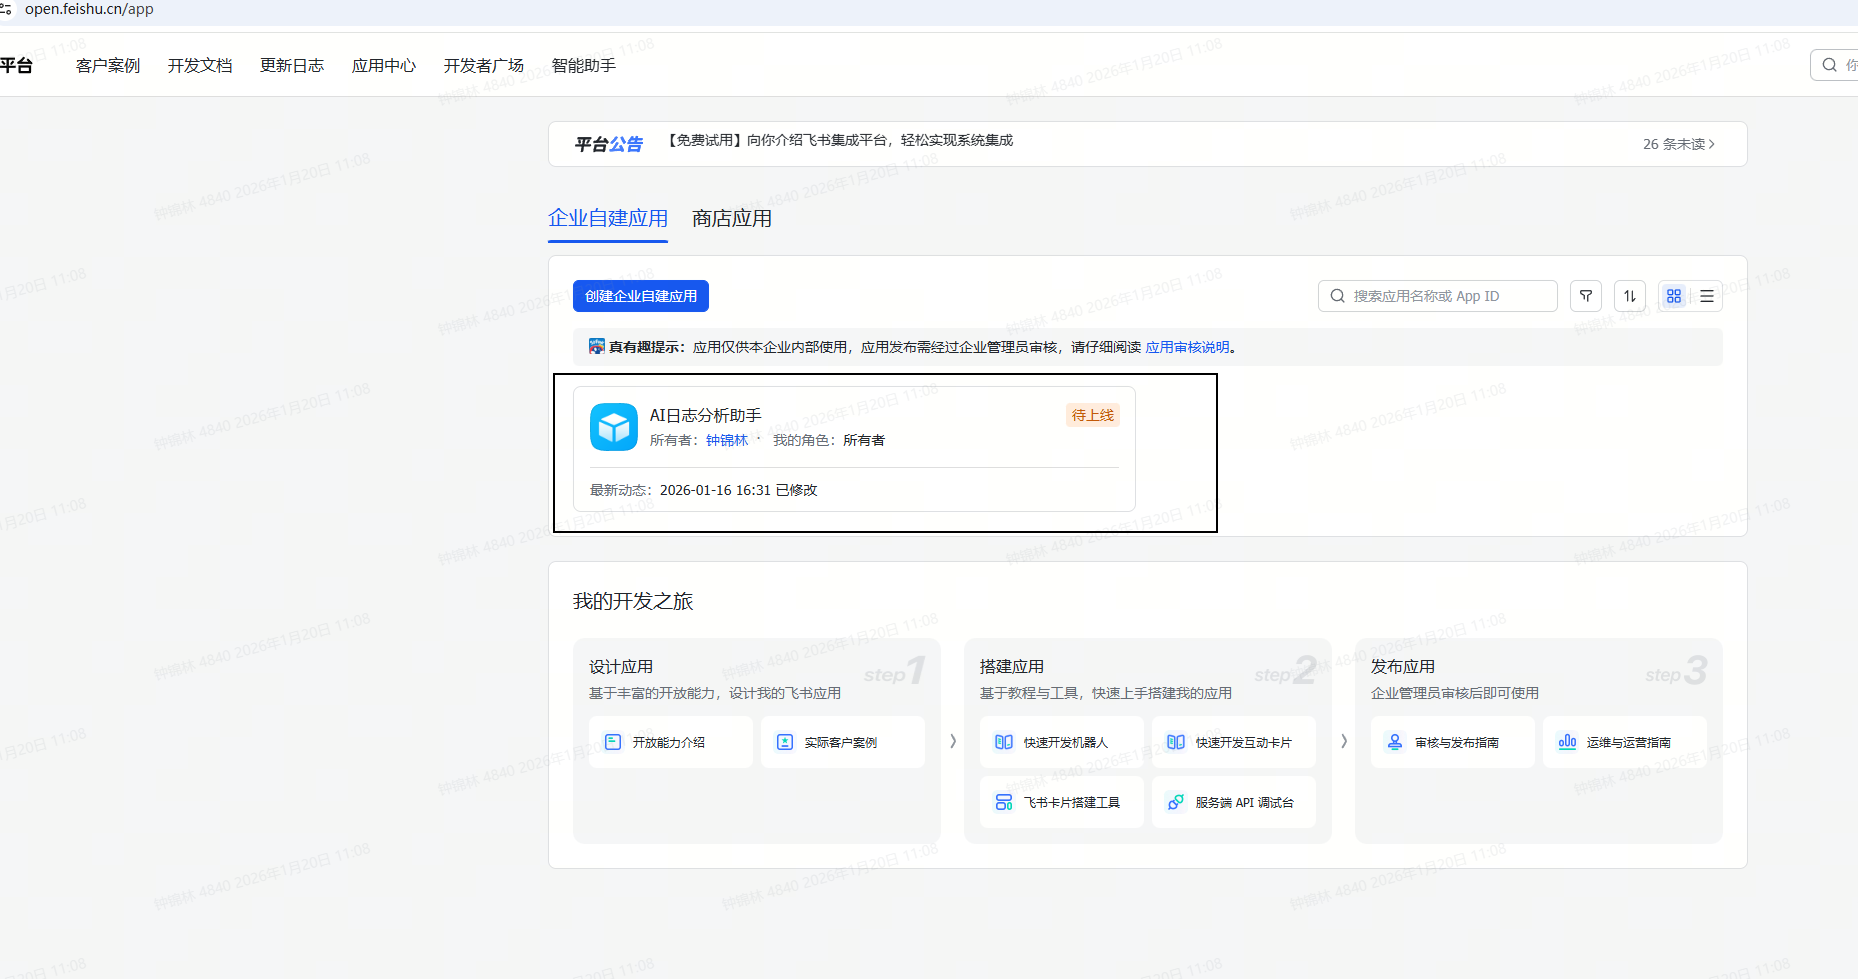Open 运维与运营指南
Screen dimensions: 1858x979
1624,742
